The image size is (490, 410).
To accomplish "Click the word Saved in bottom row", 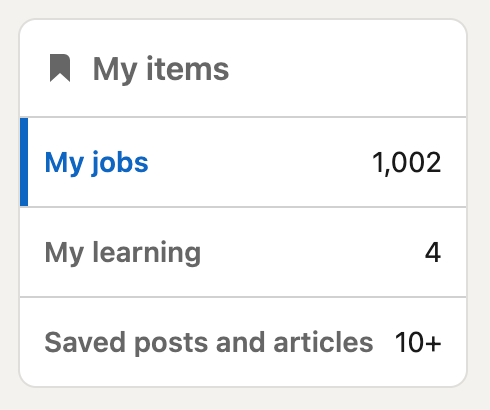I will (x=85, y=342).
